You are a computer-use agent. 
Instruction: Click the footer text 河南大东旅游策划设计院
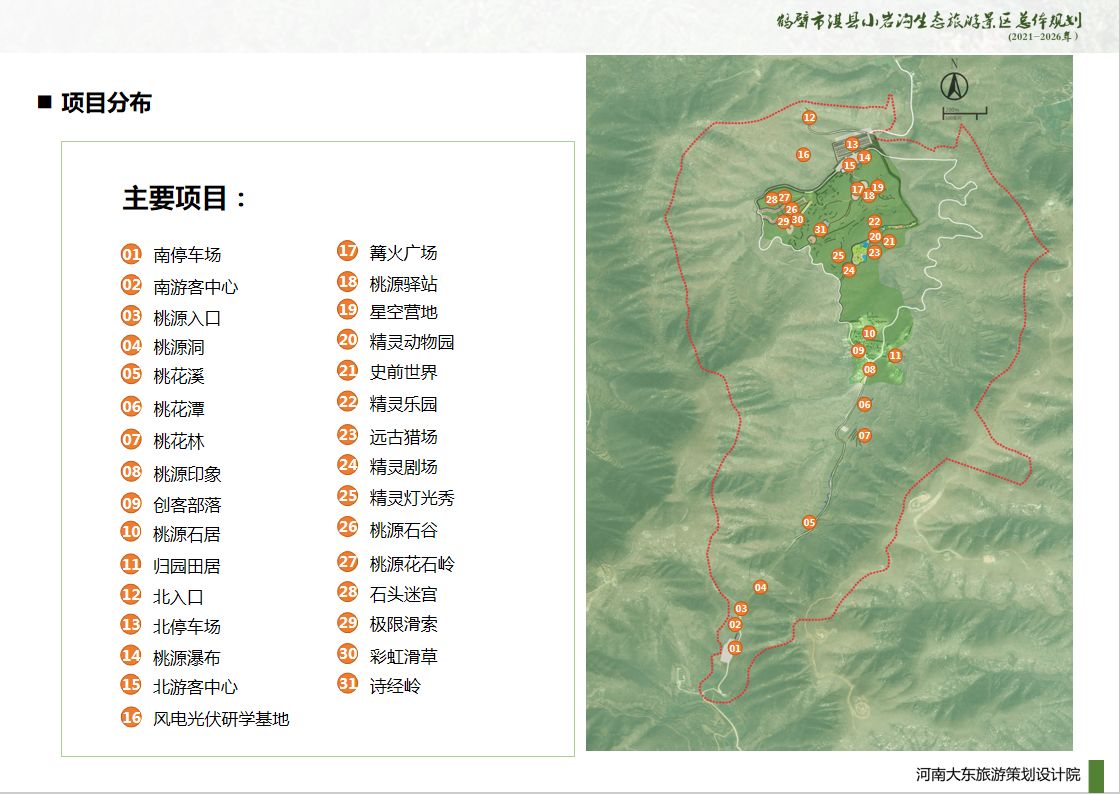(x=999, y=774)
